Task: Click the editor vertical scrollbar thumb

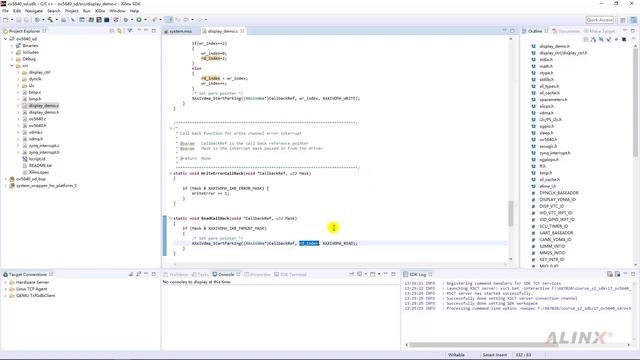Action: [511, 213]
